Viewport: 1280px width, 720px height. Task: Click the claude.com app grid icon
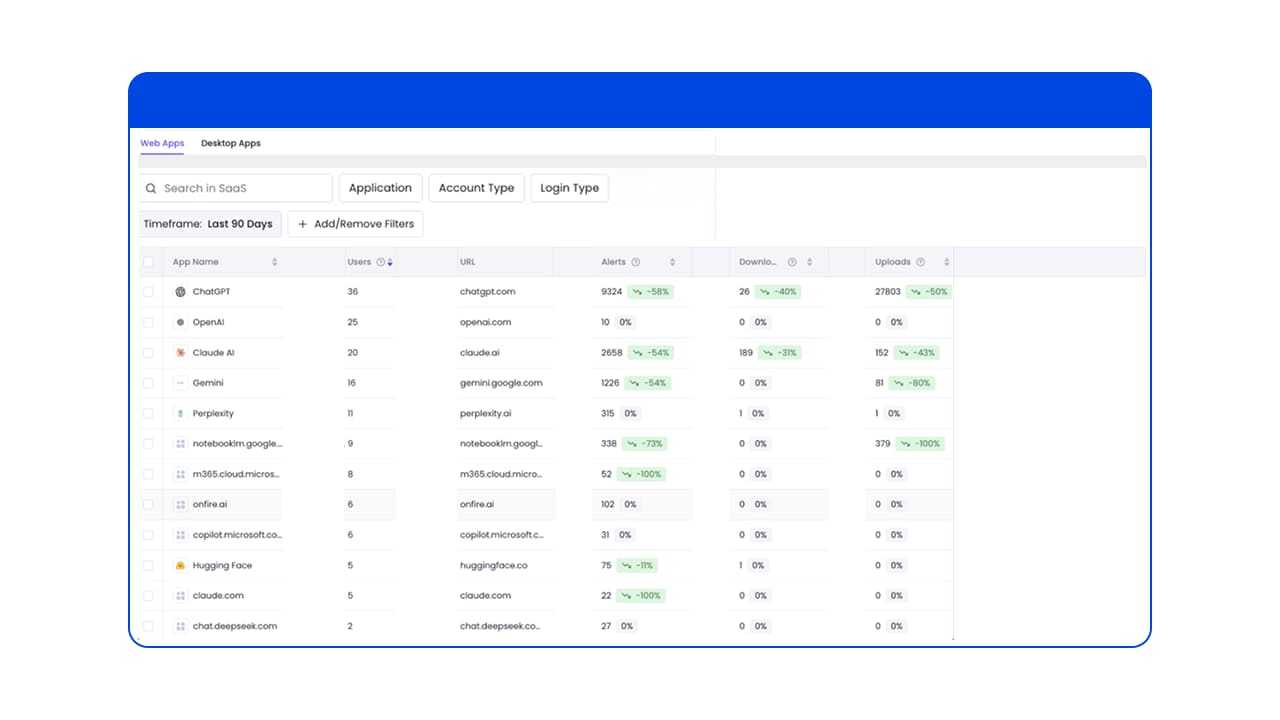(180, 596)
